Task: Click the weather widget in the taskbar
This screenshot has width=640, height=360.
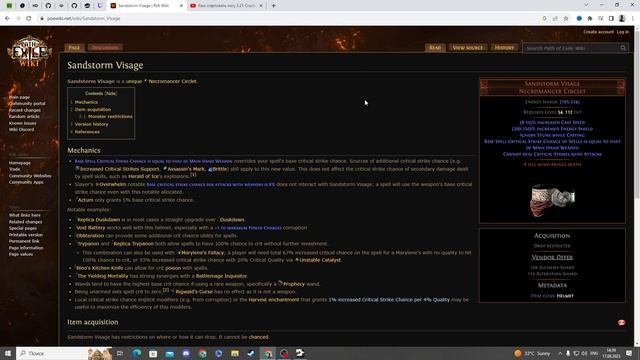Action: pyautogui.click(x=533, y=353)
